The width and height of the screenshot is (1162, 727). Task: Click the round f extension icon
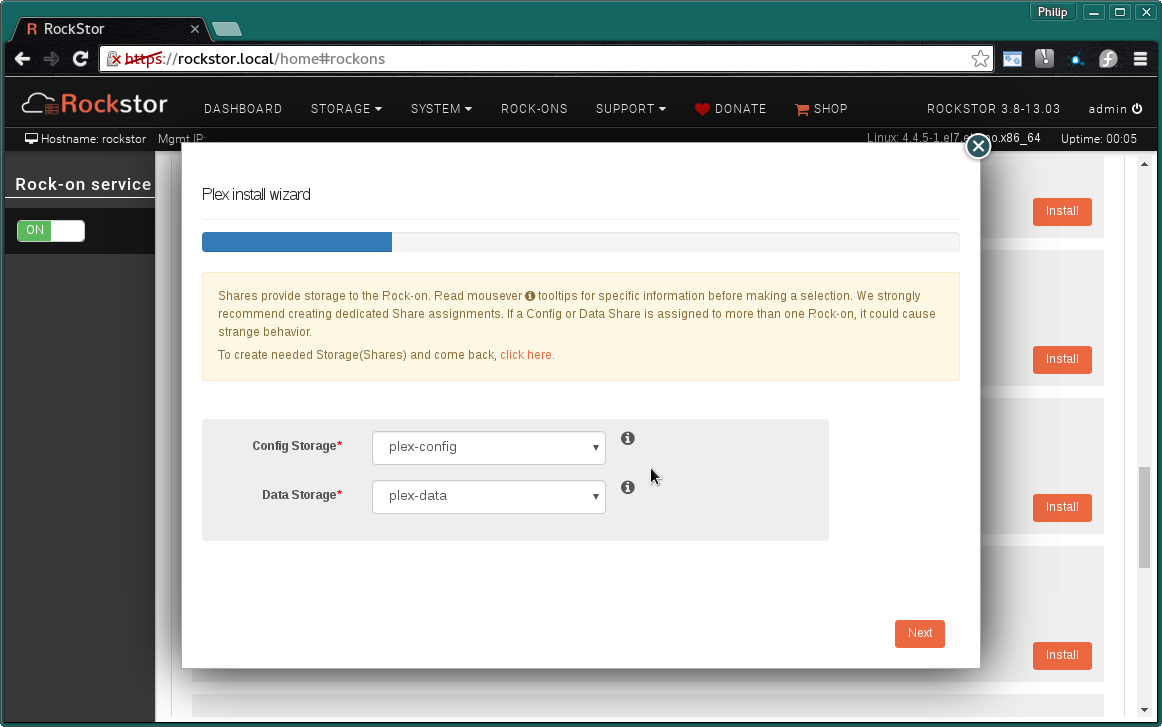pos(1108,59)
